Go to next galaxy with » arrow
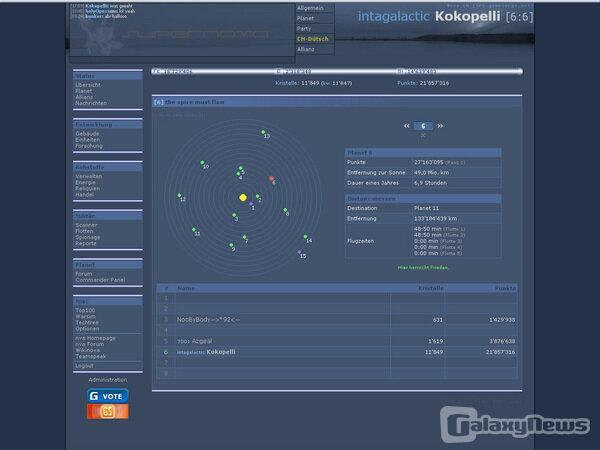 pos(440,126)
